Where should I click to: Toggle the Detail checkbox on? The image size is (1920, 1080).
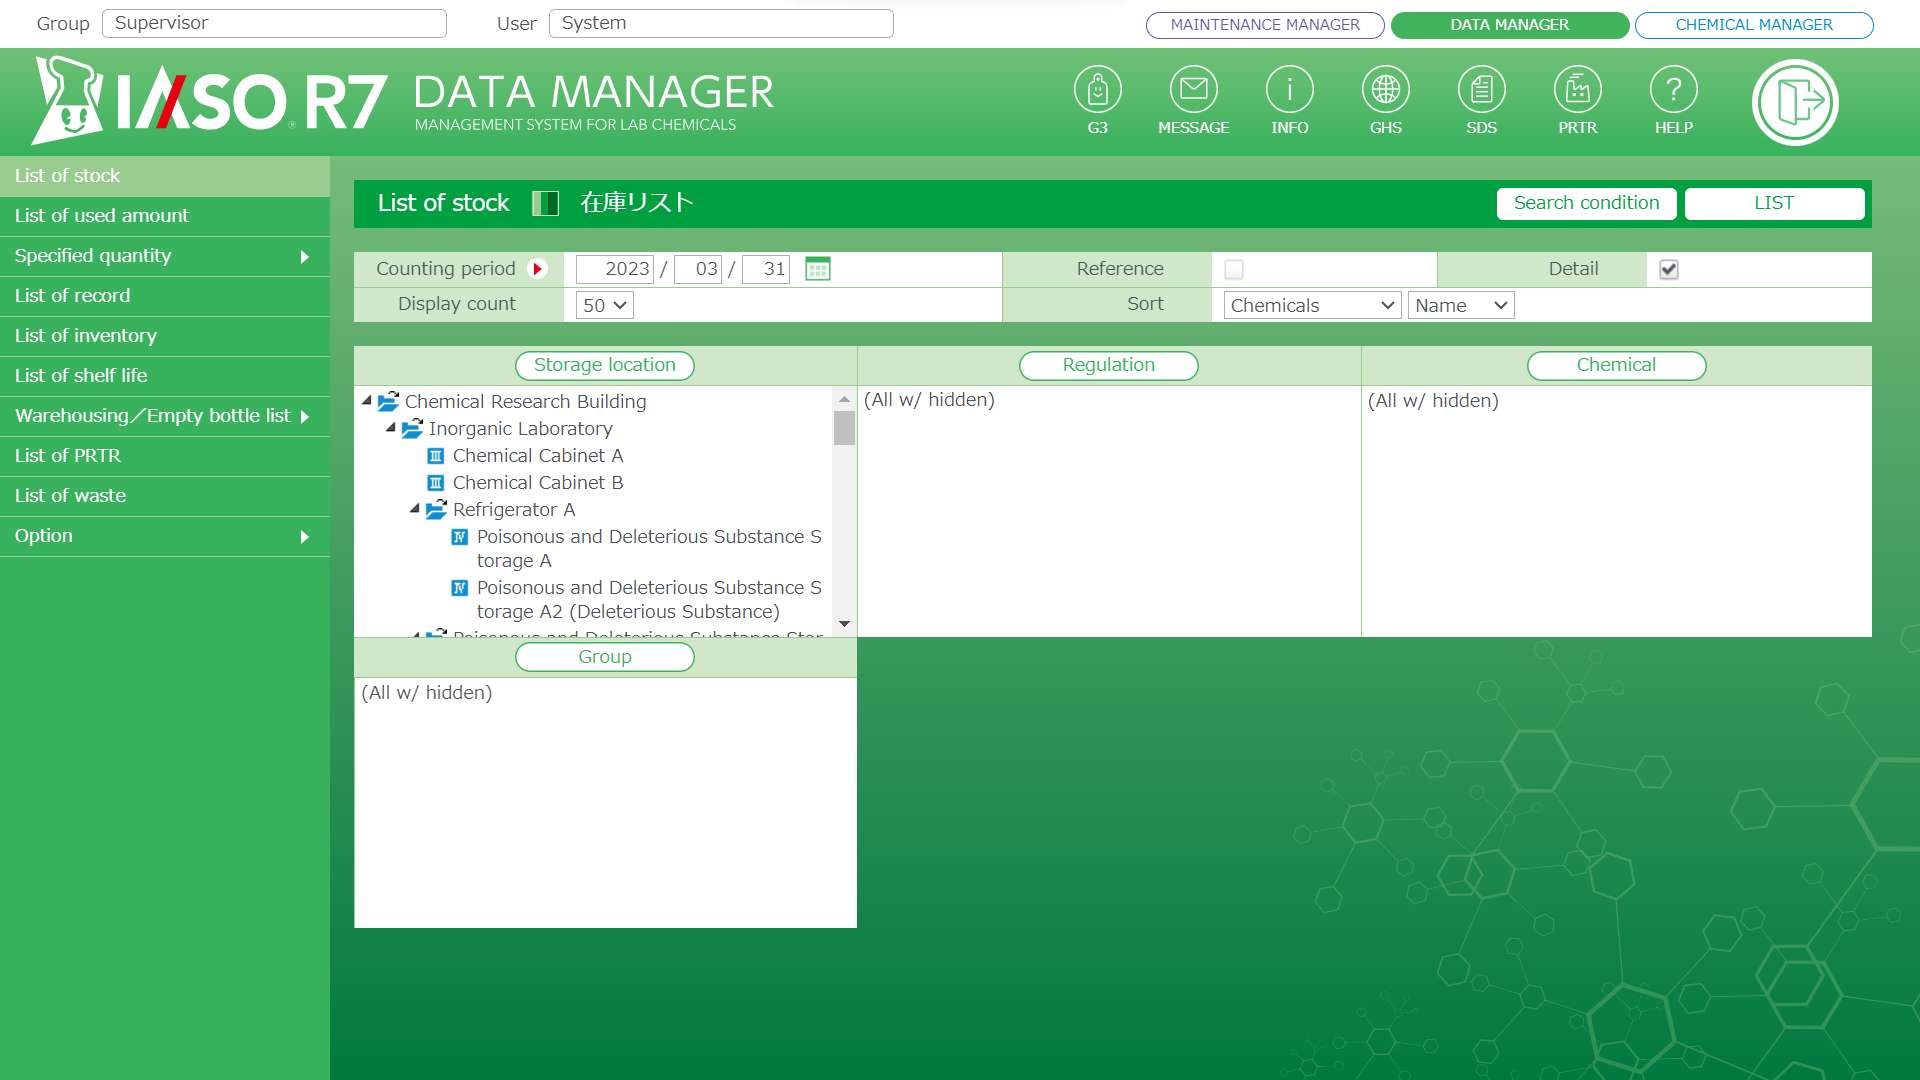1669,268
